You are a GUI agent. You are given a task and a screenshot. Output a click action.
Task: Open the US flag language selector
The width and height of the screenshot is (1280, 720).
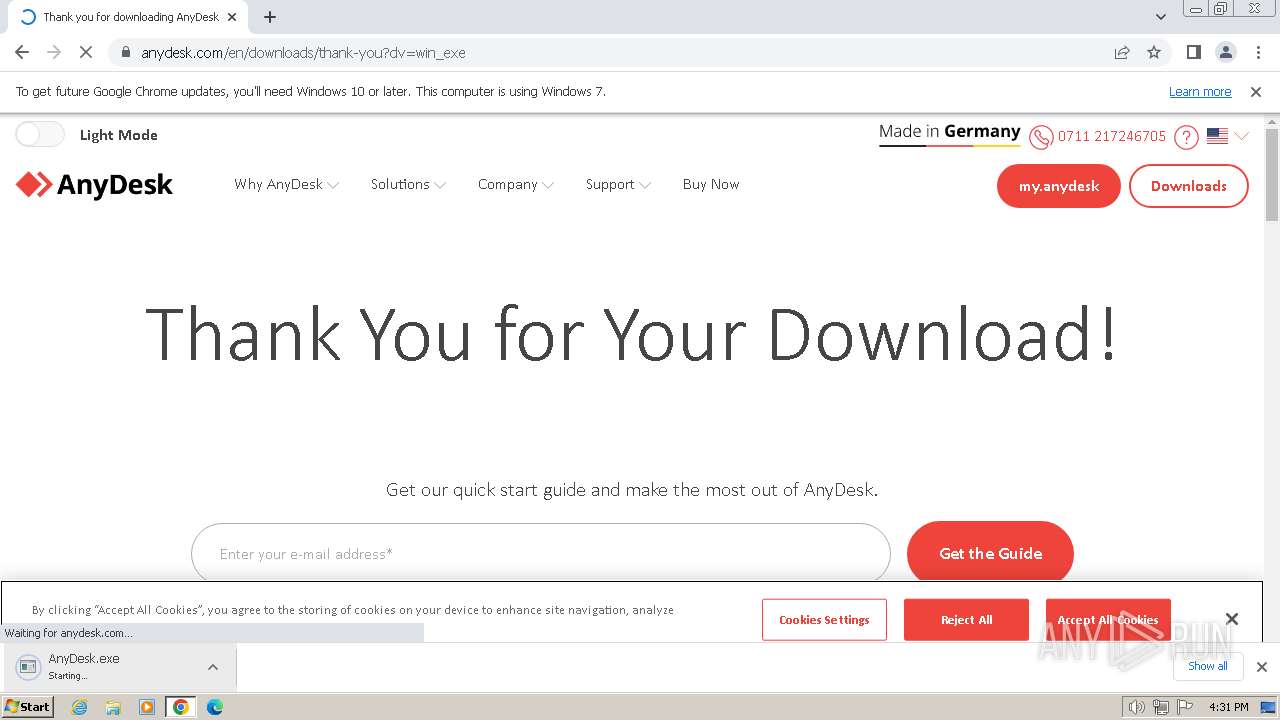(1227, 136)
